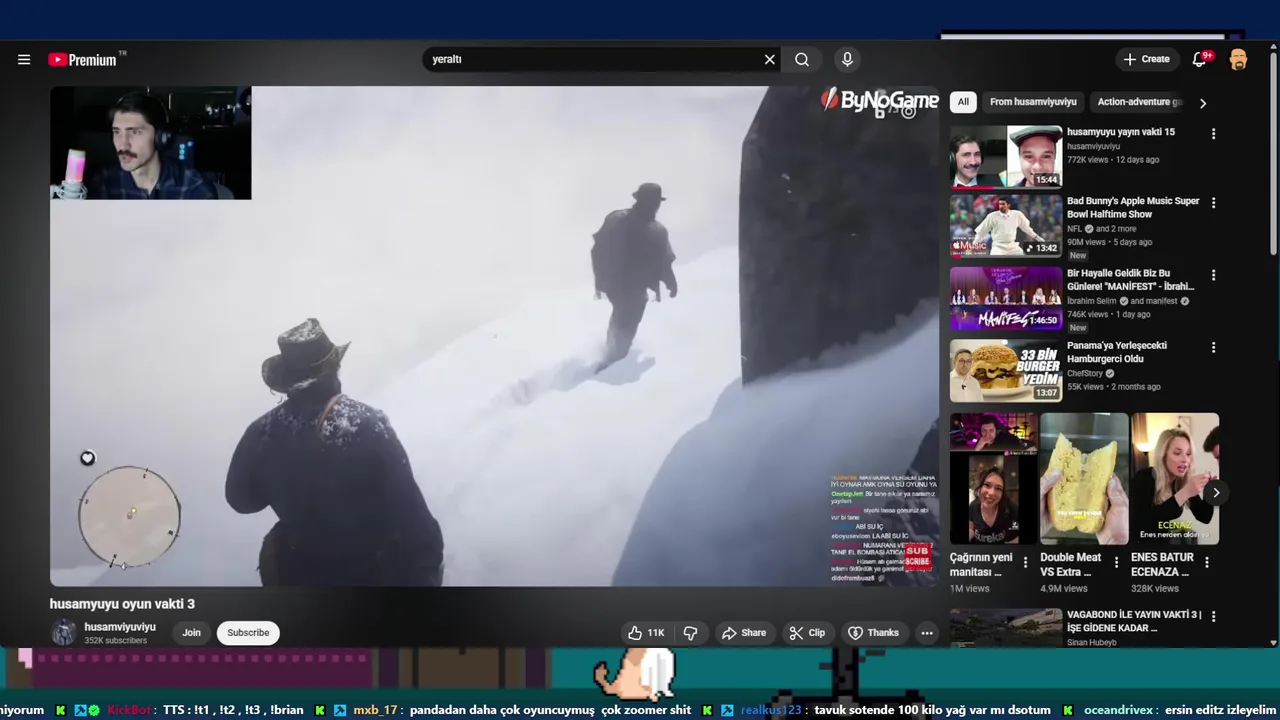Open options for Double Meat VS Extra short
This screenshot has width=1280, height=720.
click(1116, 563)
